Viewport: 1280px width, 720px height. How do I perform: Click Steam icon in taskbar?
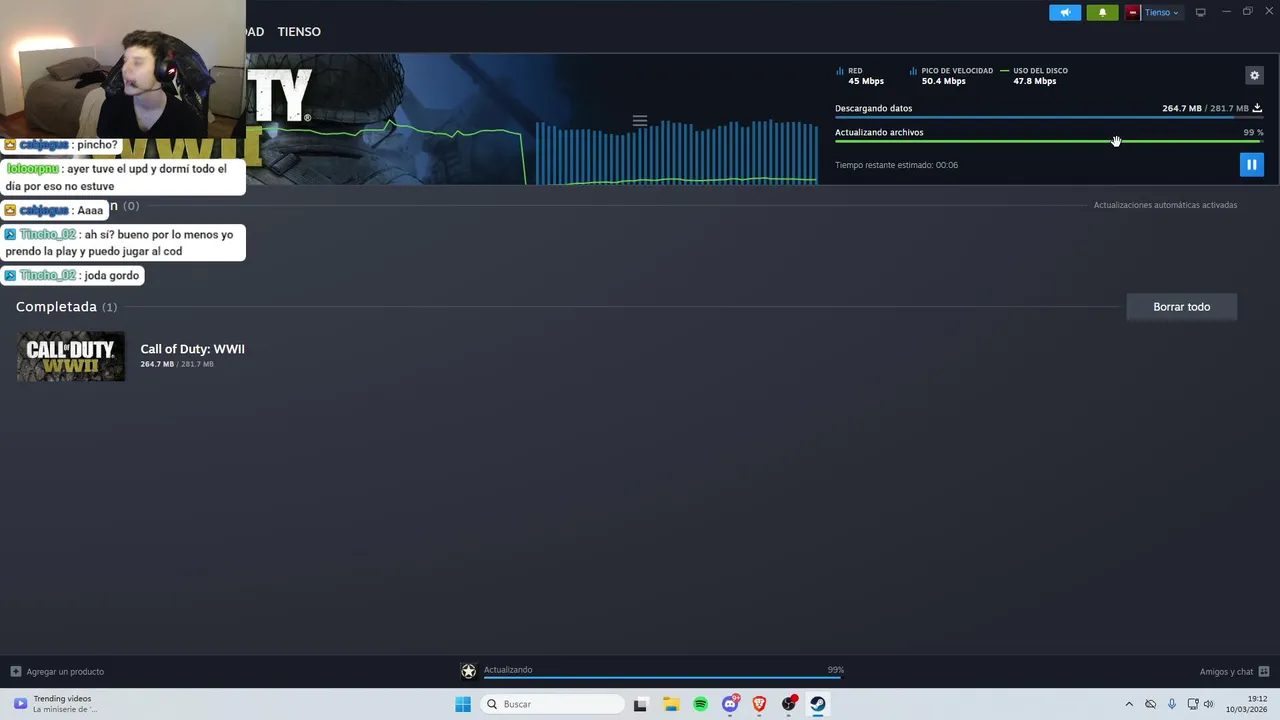coord(818,704)
